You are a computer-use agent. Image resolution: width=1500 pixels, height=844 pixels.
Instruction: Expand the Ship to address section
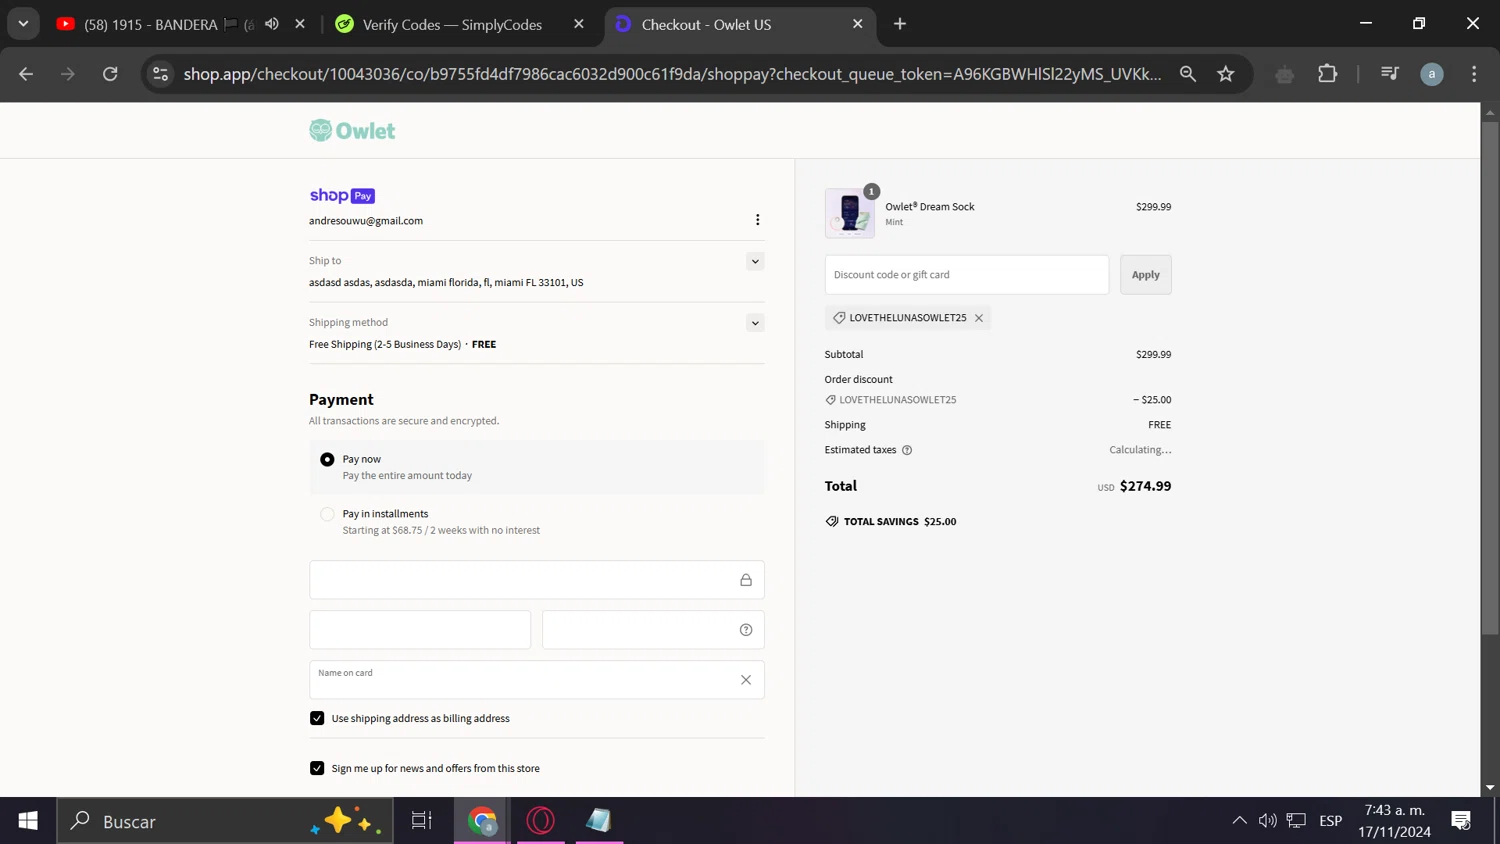(x=755, y=262)
